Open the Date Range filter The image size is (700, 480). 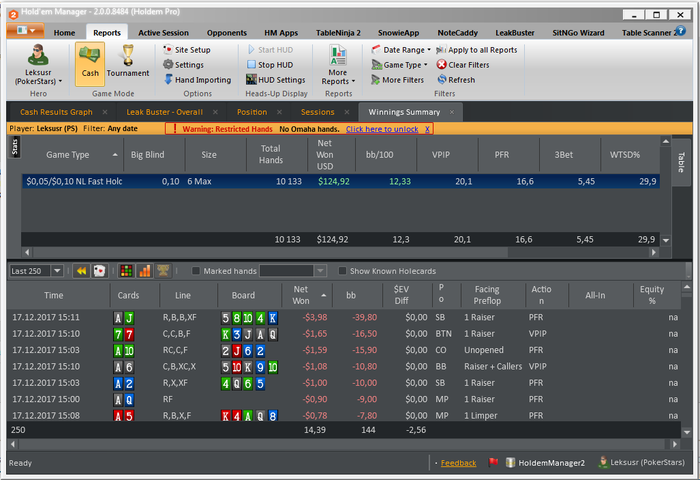click(x=401, y=50)
